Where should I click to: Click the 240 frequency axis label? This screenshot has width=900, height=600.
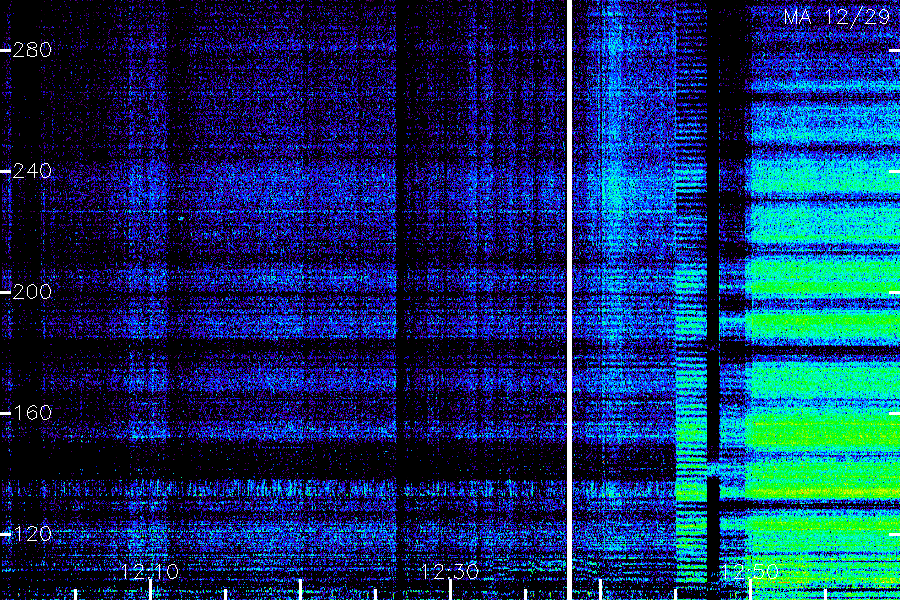point(32,171)
